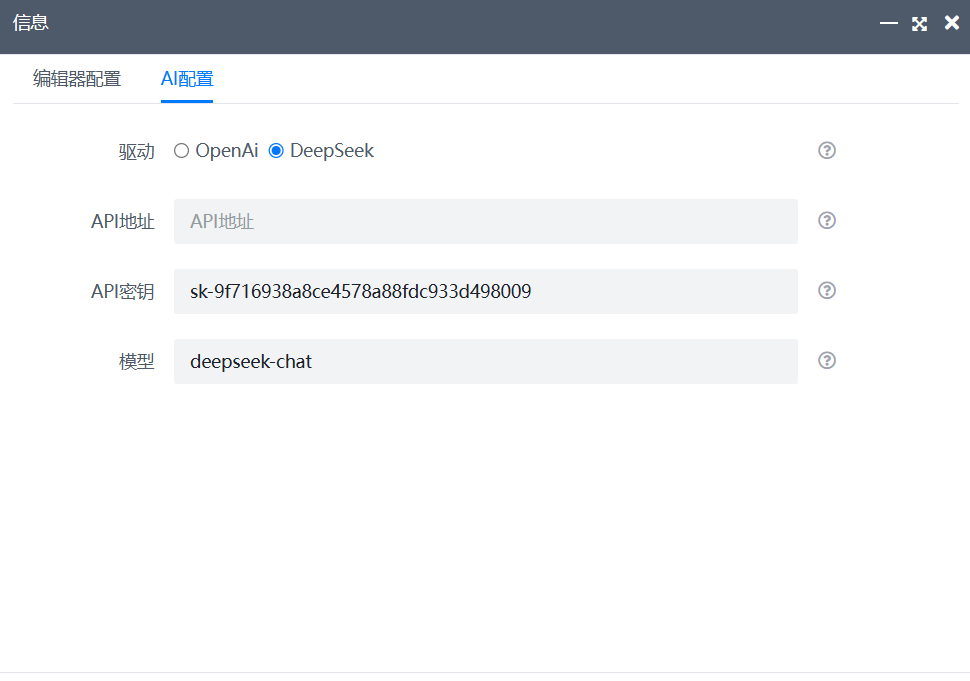Open help icon next to API密钥 field
This screenshot has width=970, height=681.
click(826, 291)
